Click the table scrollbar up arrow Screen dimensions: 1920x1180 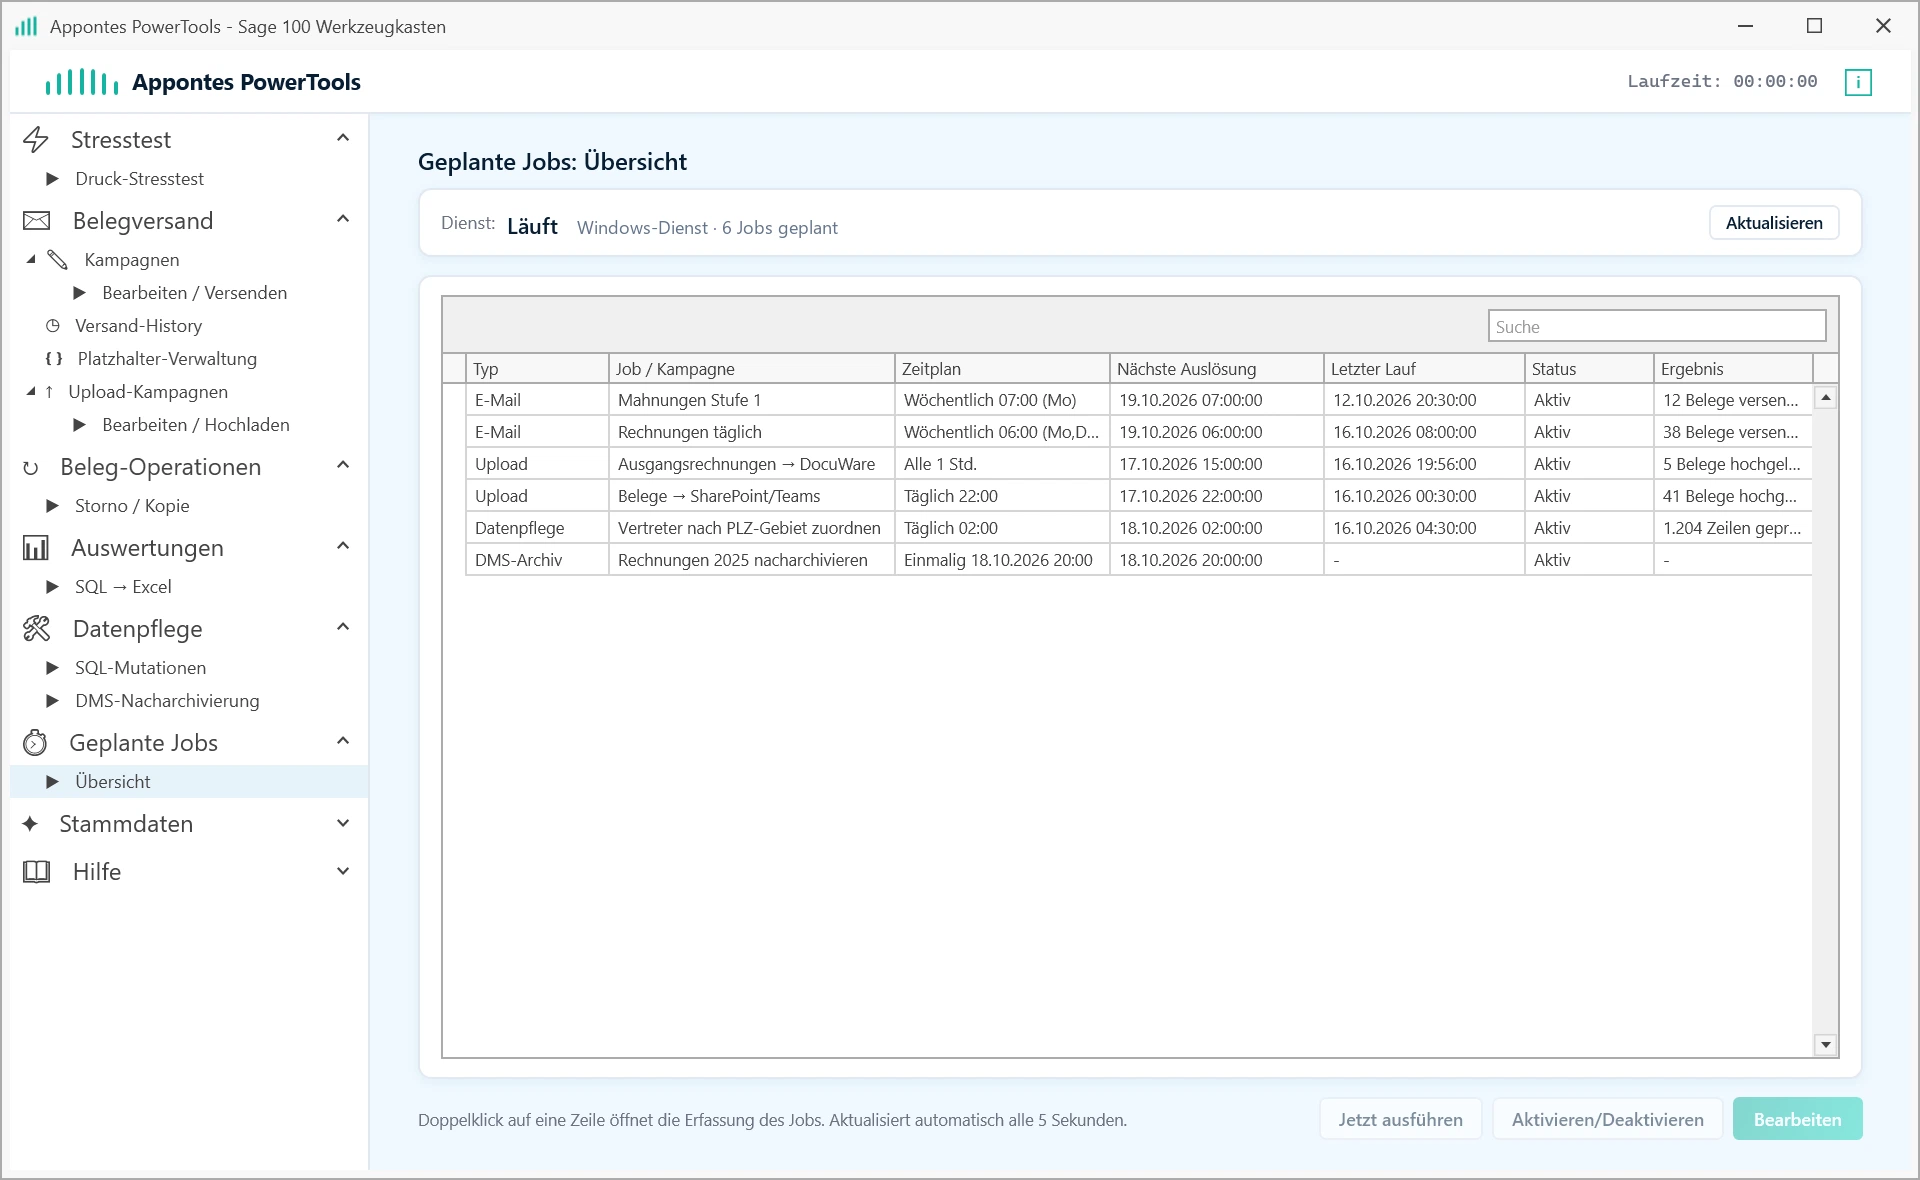(1825, 398)
